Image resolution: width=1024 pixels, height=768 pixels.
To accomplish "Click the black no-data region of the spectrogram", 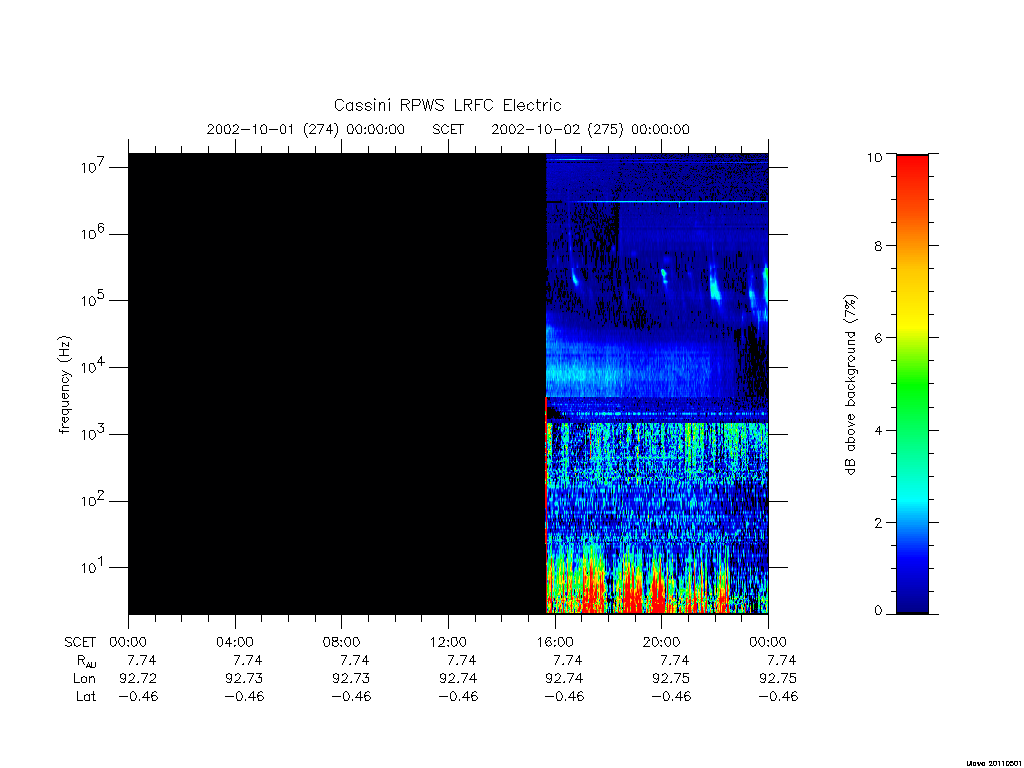I will coord(337,383).
